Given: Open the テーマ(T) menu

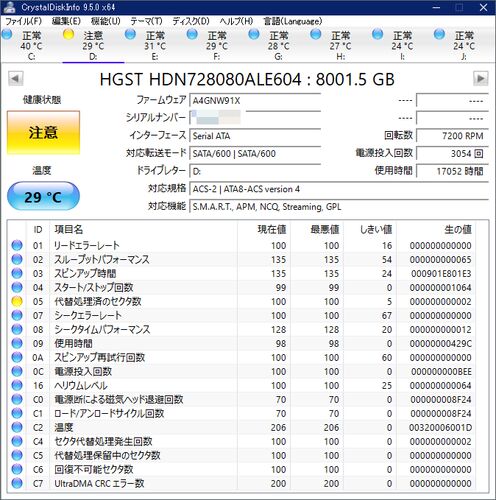Looking at the screenshot, I should click(x=146, y=21).
